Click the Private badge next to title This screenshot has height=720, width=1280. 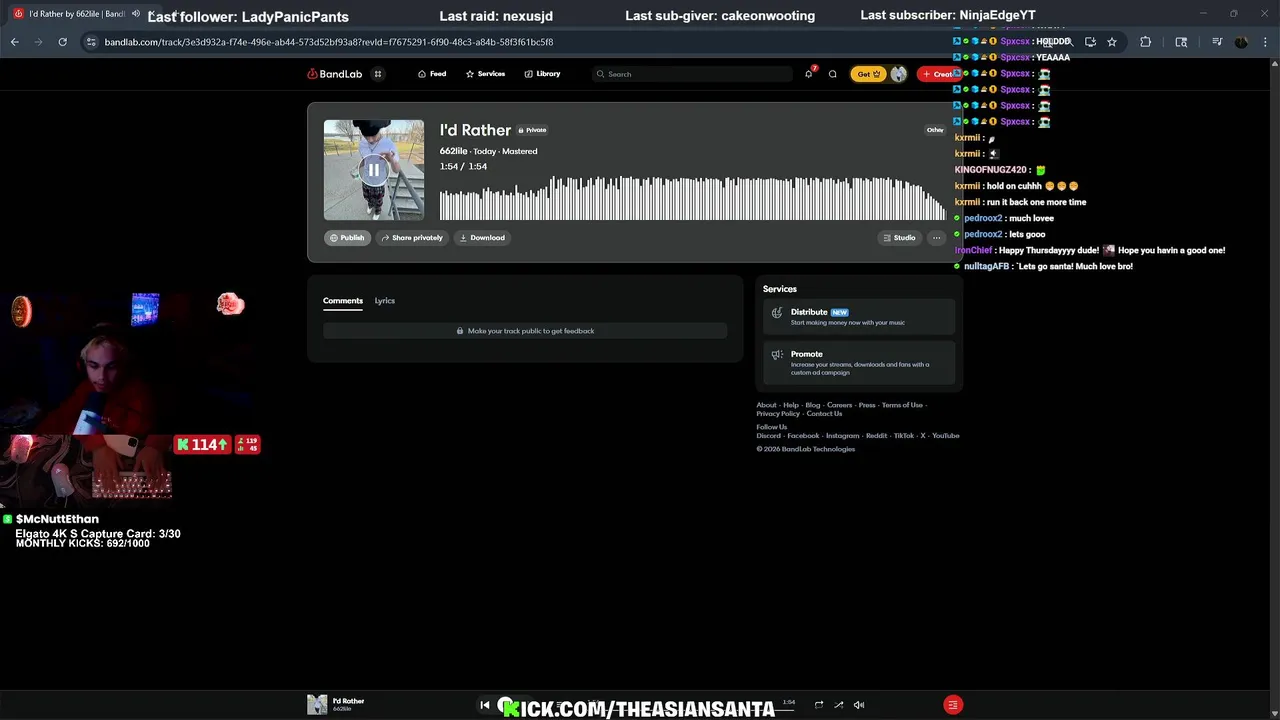pyautogui.click(x=532, y=130)
